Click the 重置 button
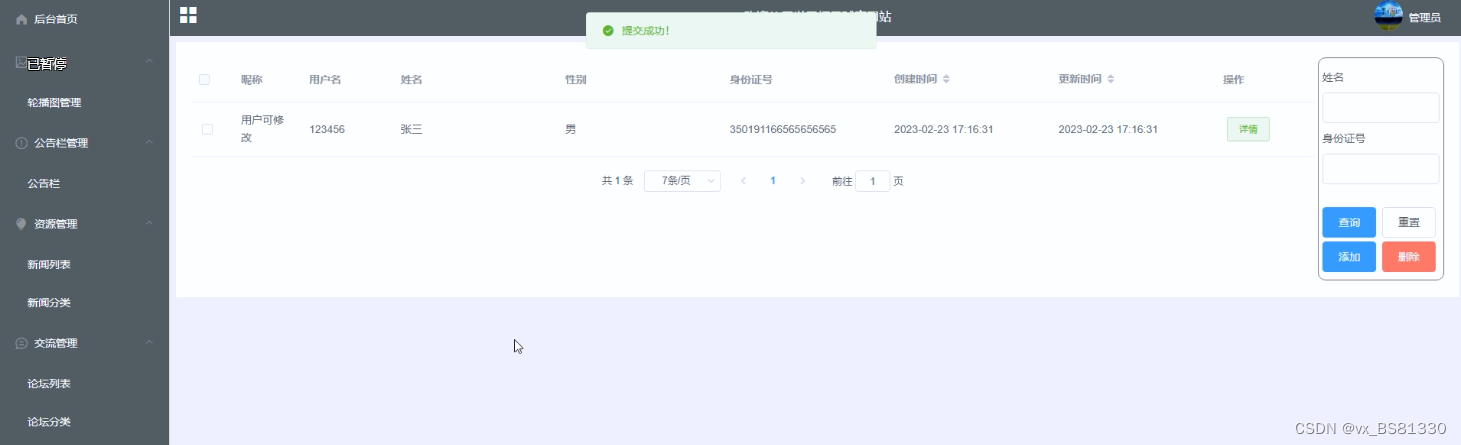 tap(1409, 222)
